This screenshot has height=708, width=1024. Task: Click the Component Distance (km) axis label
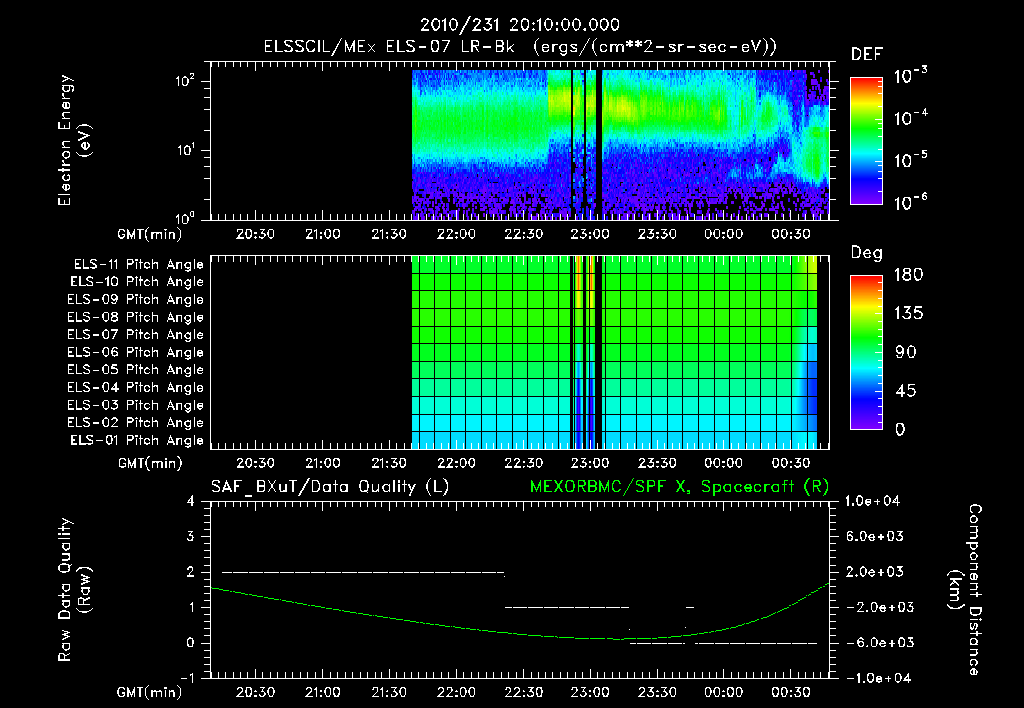965,590
